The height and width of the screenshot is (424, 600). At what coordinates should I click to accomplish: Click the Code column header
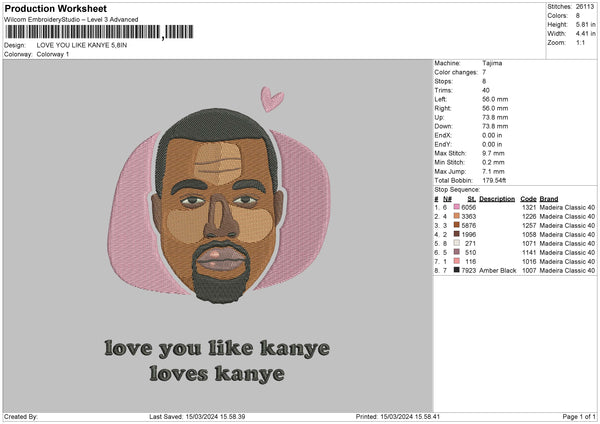(x=528, y=199)
